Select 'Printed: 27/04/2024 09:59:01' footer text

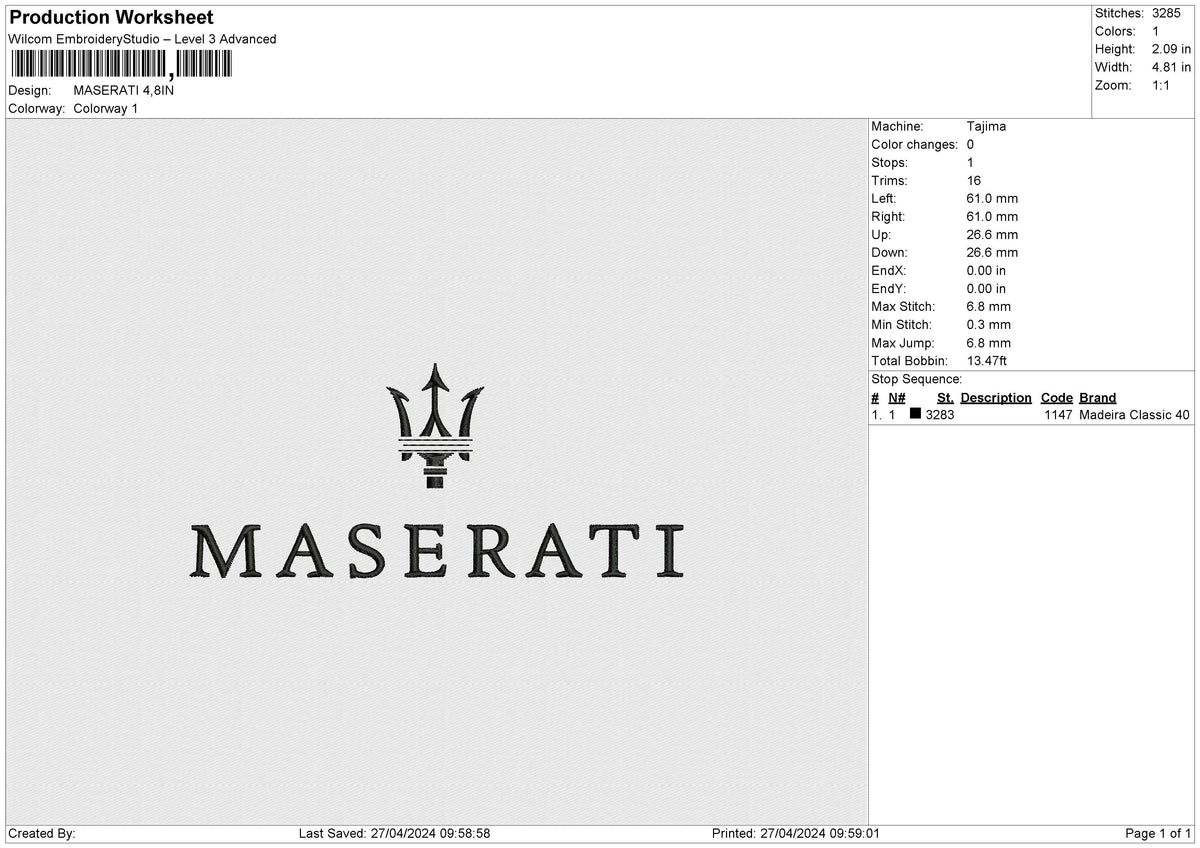pos(795,833)
